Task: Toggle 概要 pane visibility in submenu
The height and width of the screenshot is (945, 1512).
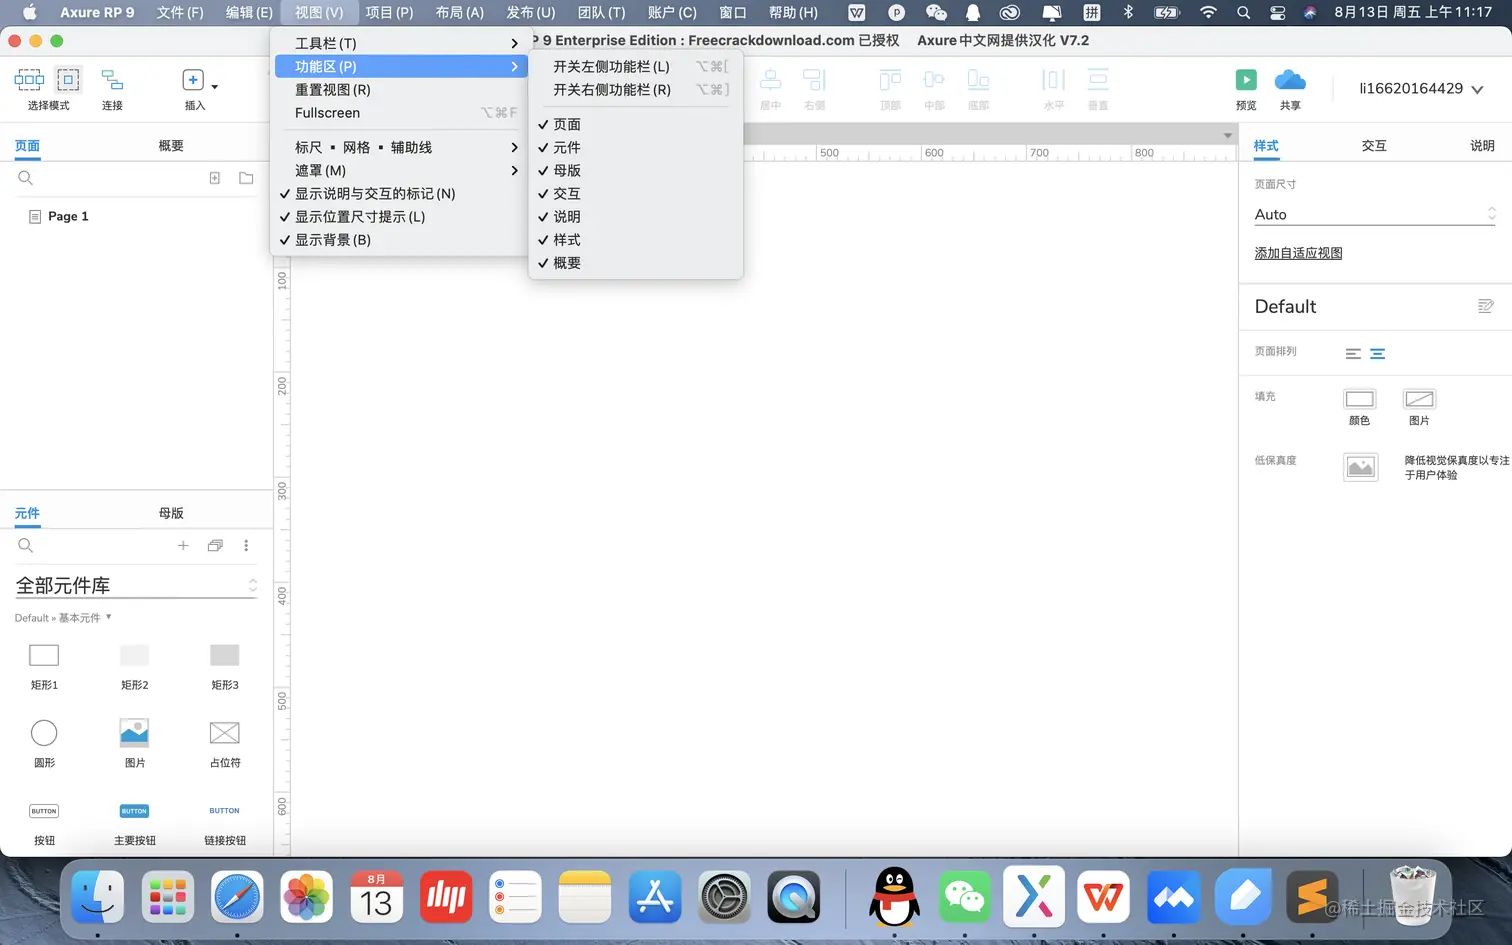Action: (x=636, y=263)
